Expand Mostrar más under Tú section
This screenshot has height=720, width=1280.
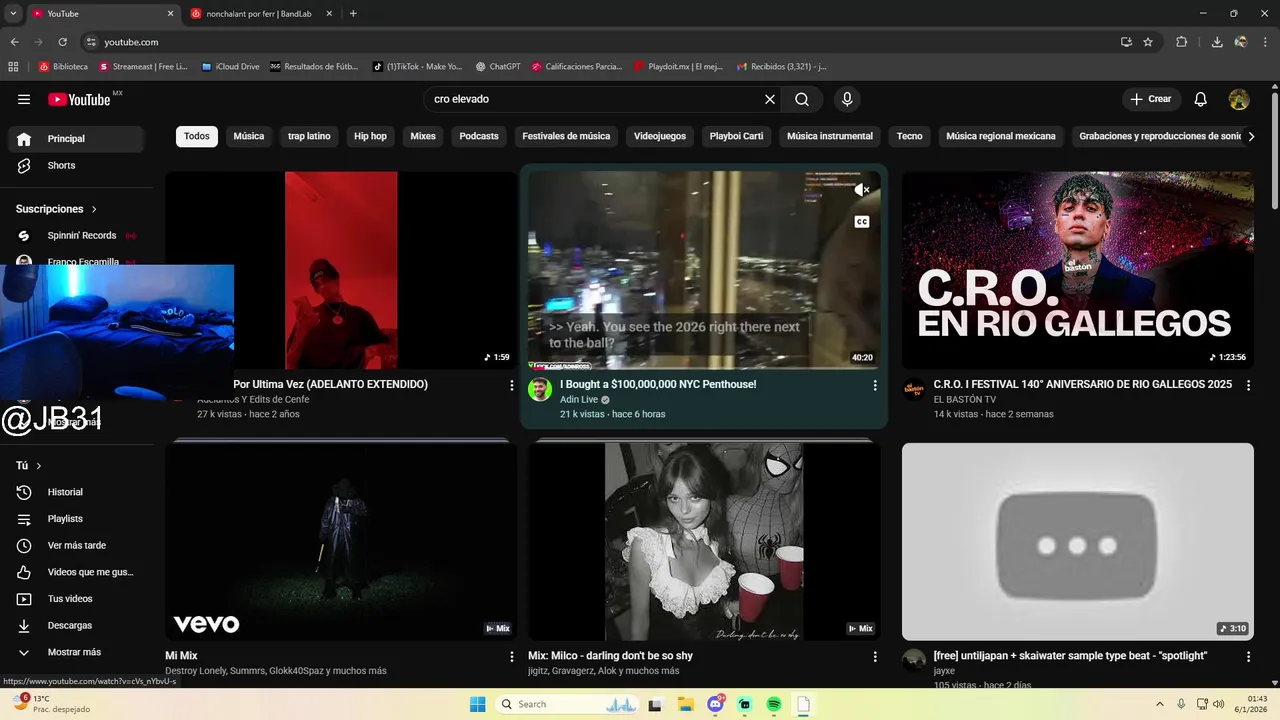pyautogui.click(x=76, y=652)
